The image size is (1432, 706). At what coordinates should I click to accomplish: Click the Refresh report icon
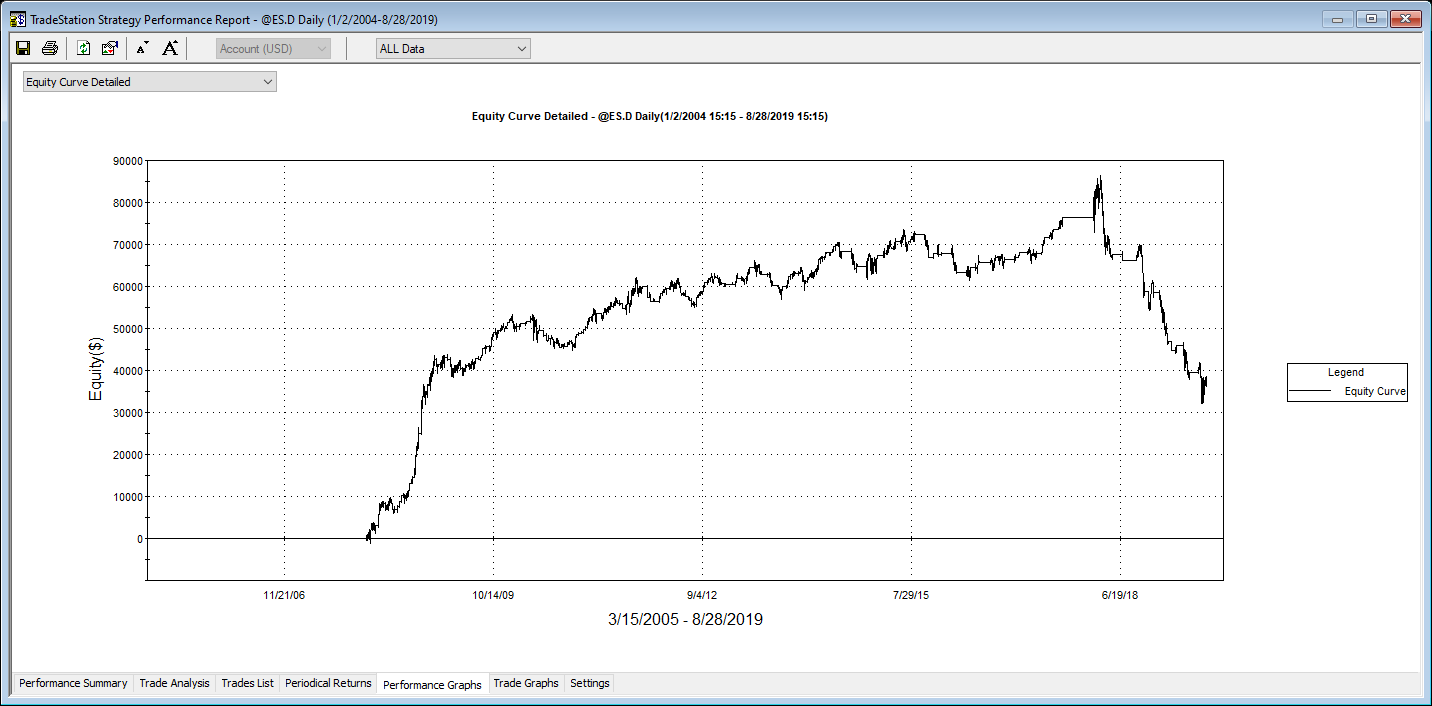coord(84,48)
